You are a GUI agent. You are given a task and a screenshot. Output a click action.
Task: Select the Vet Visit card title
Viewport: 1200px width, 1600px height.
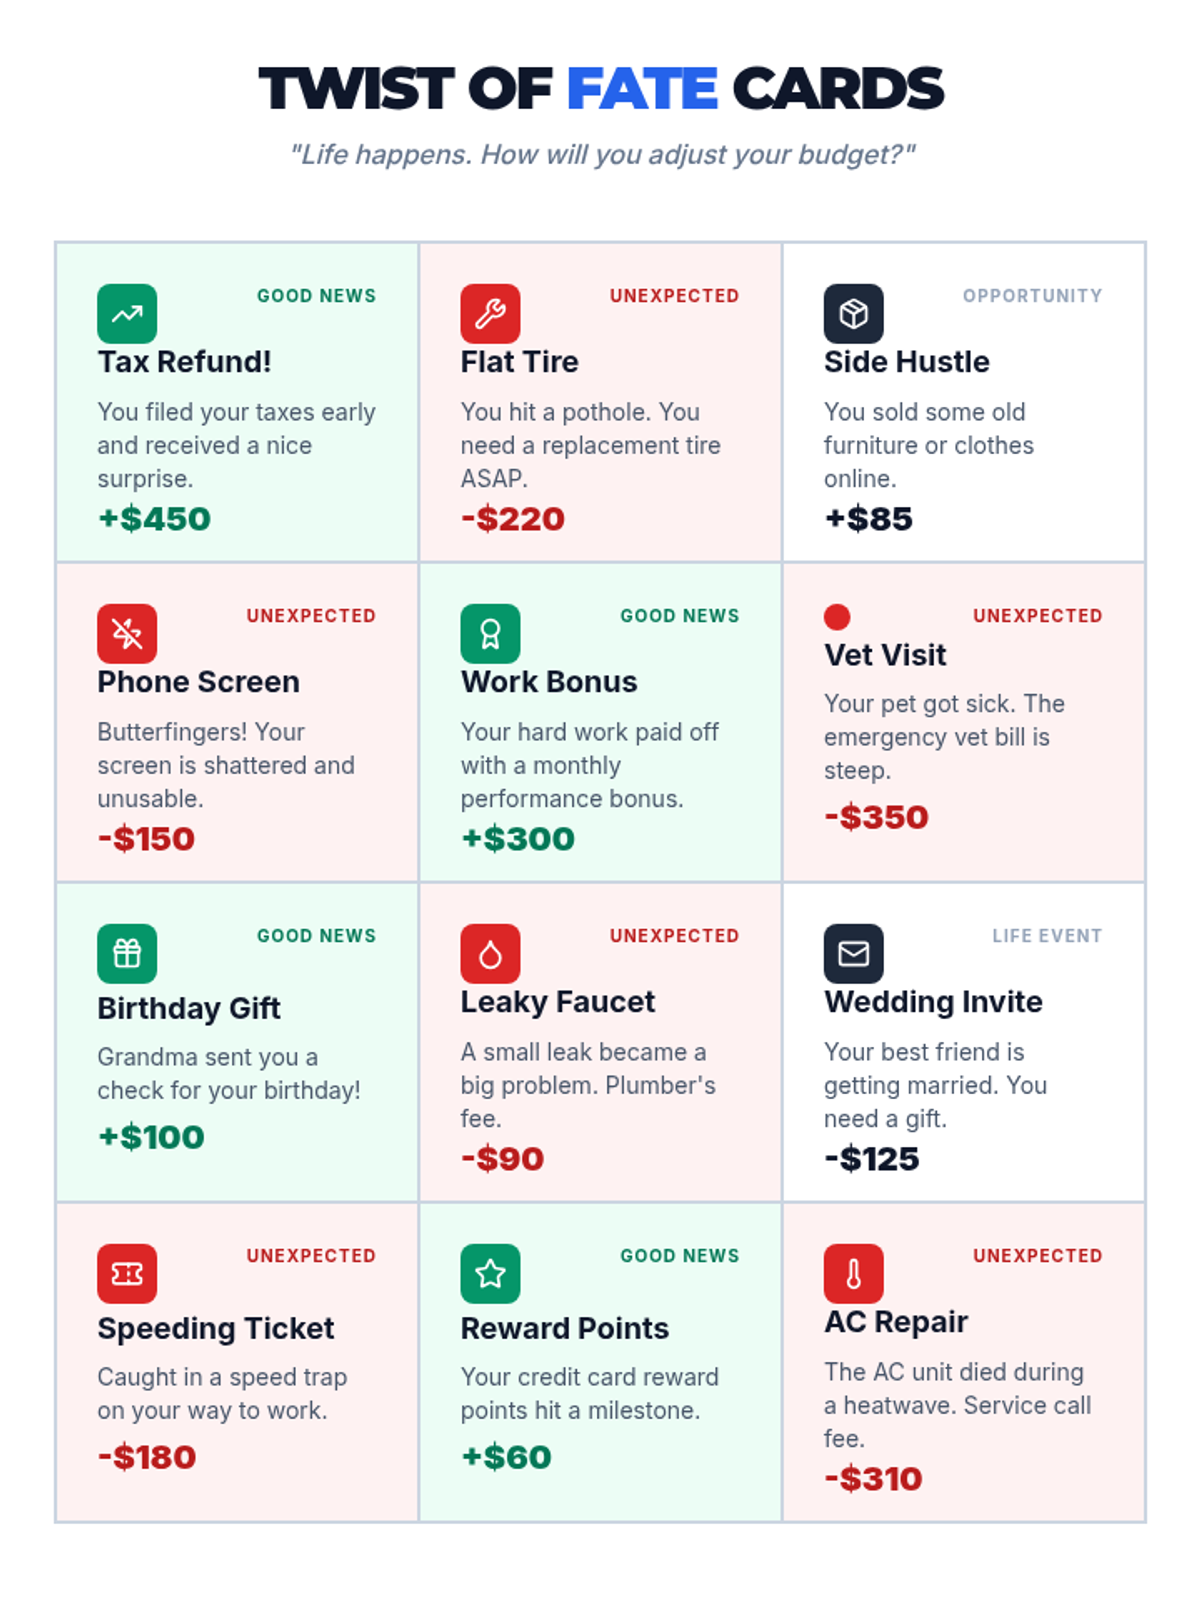point(885,655)
